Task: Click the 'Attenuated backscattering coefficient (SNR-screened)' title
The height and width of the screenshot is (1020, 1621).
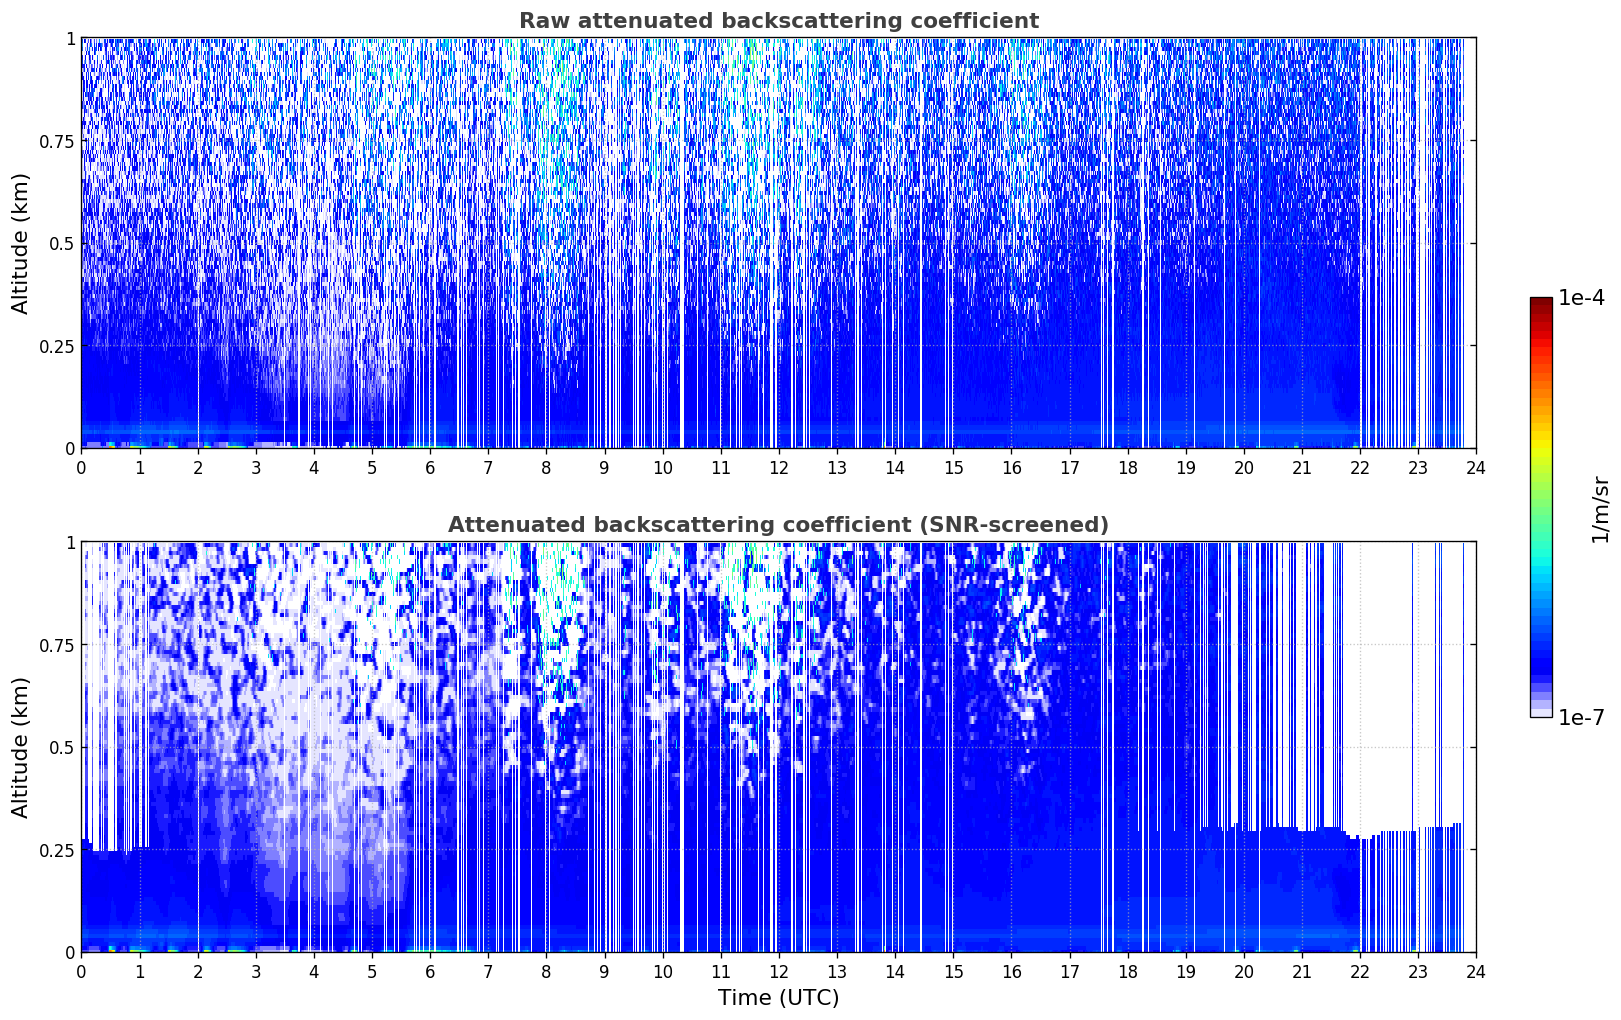Action: click(778, 525)
